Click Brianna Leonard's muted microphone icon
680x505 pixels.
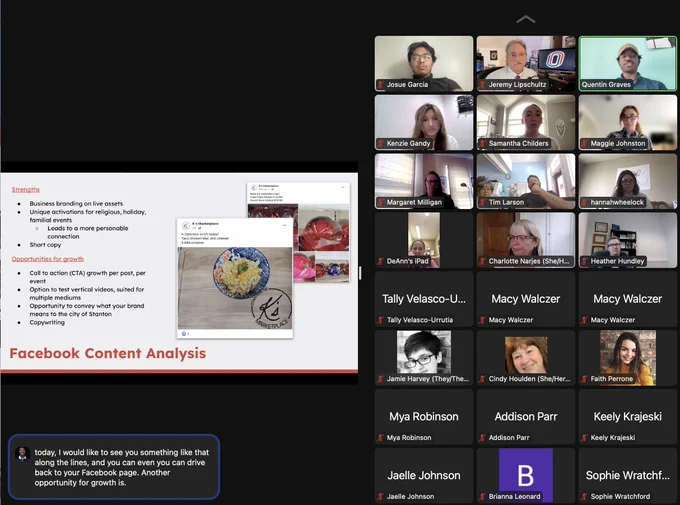pyautogui.click(x=482, y=497)
